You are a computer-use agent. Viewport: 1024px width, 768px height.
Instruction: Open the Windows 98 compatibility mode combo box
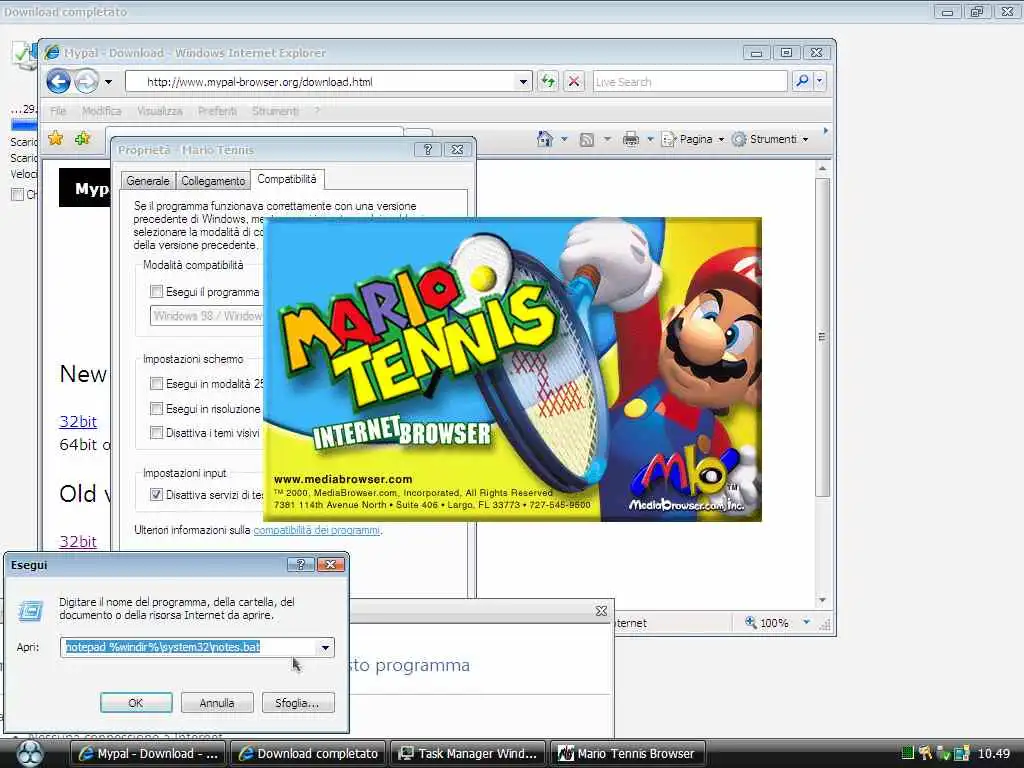pyautogui.click(x=206, y=315)
